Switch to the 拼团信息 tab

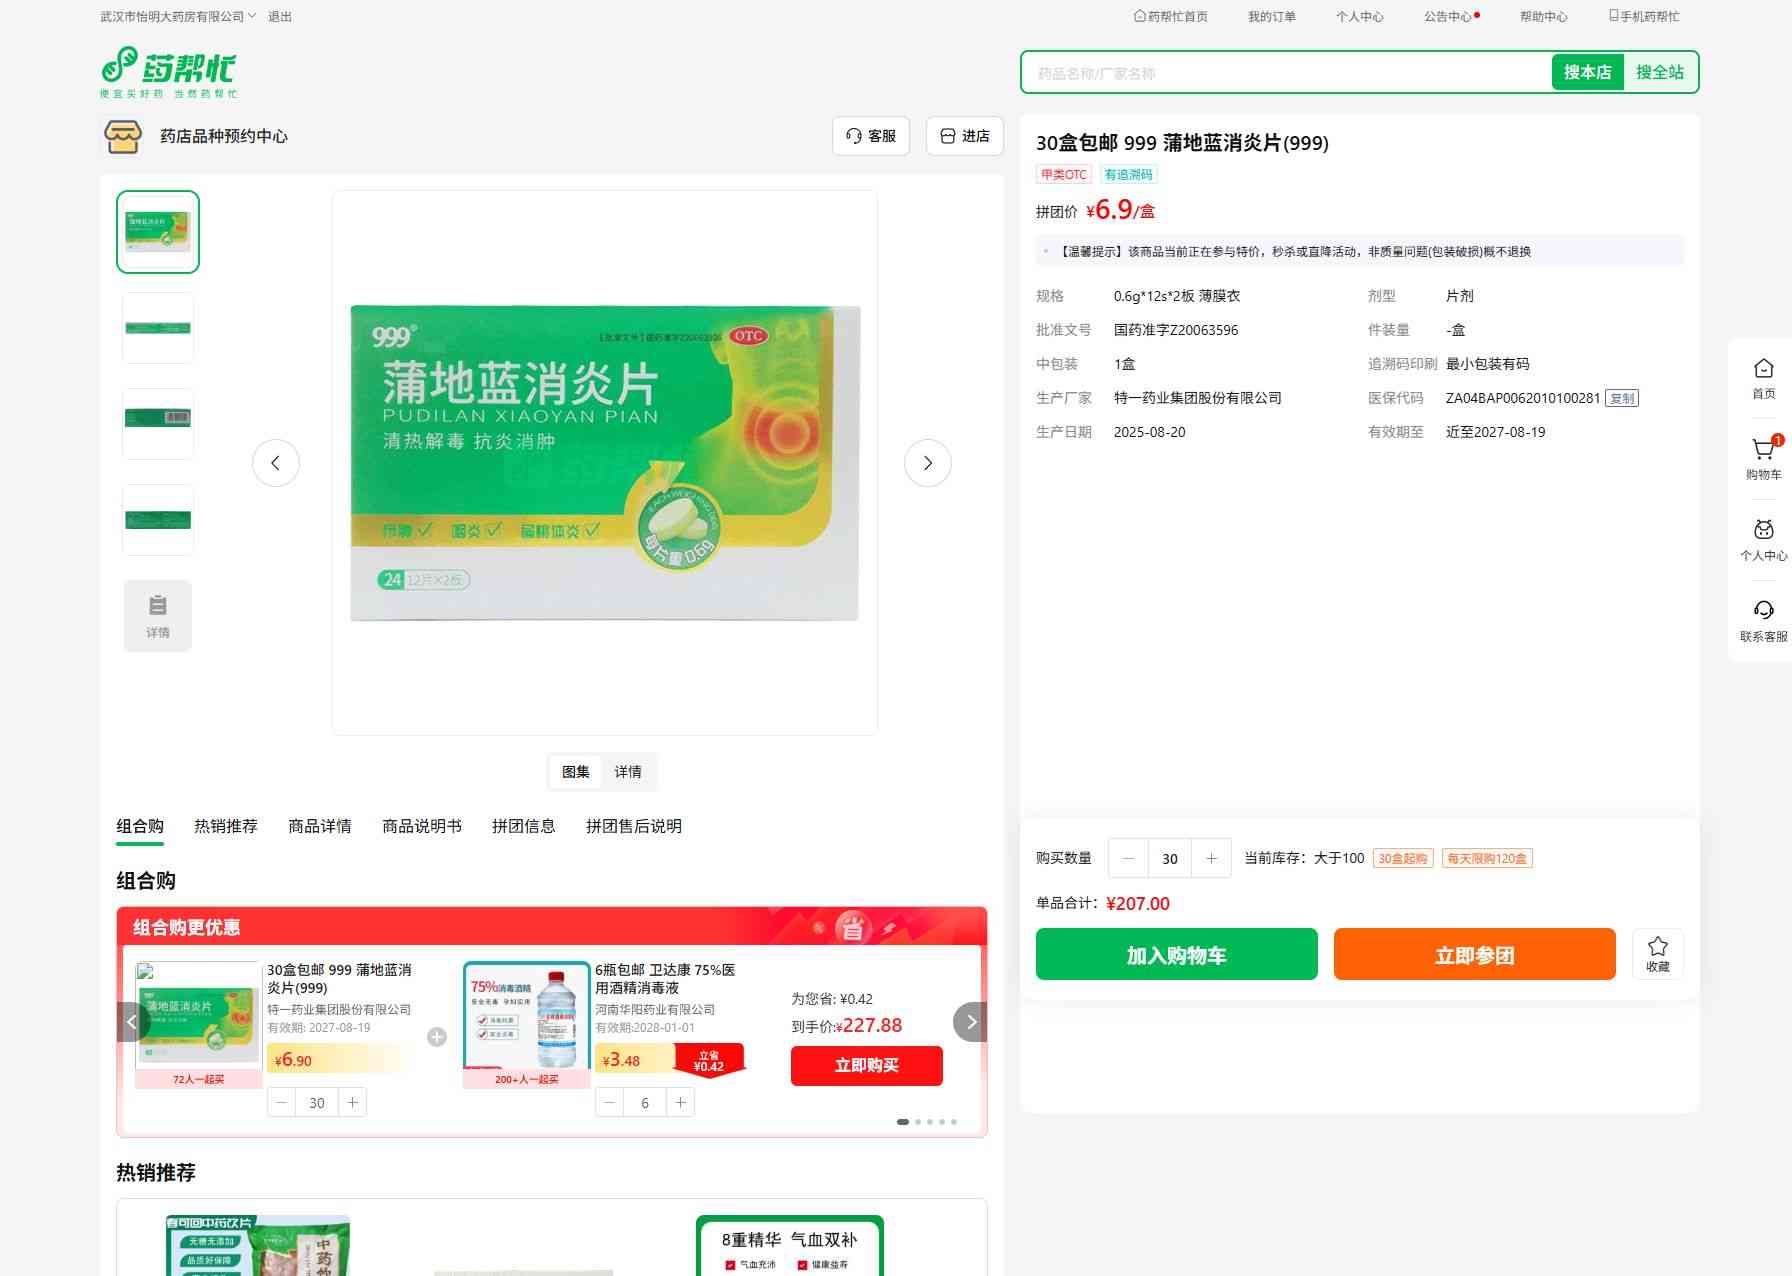[x=523, y=826]
